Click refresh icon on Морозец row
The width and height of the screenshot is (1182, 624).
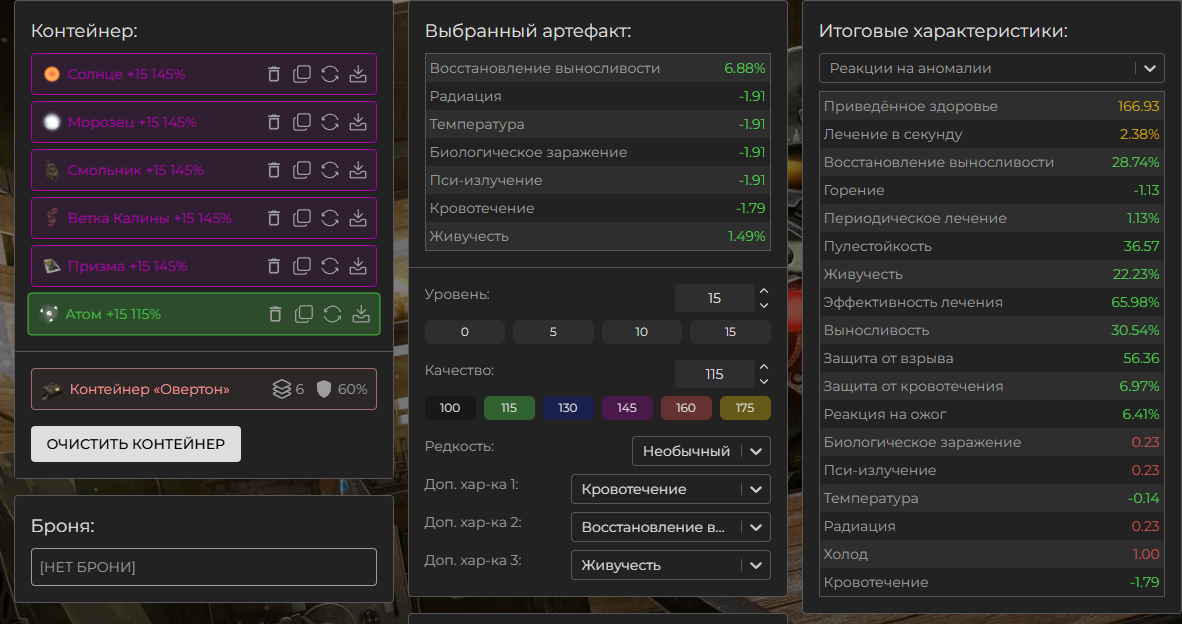tap(329, 122)
